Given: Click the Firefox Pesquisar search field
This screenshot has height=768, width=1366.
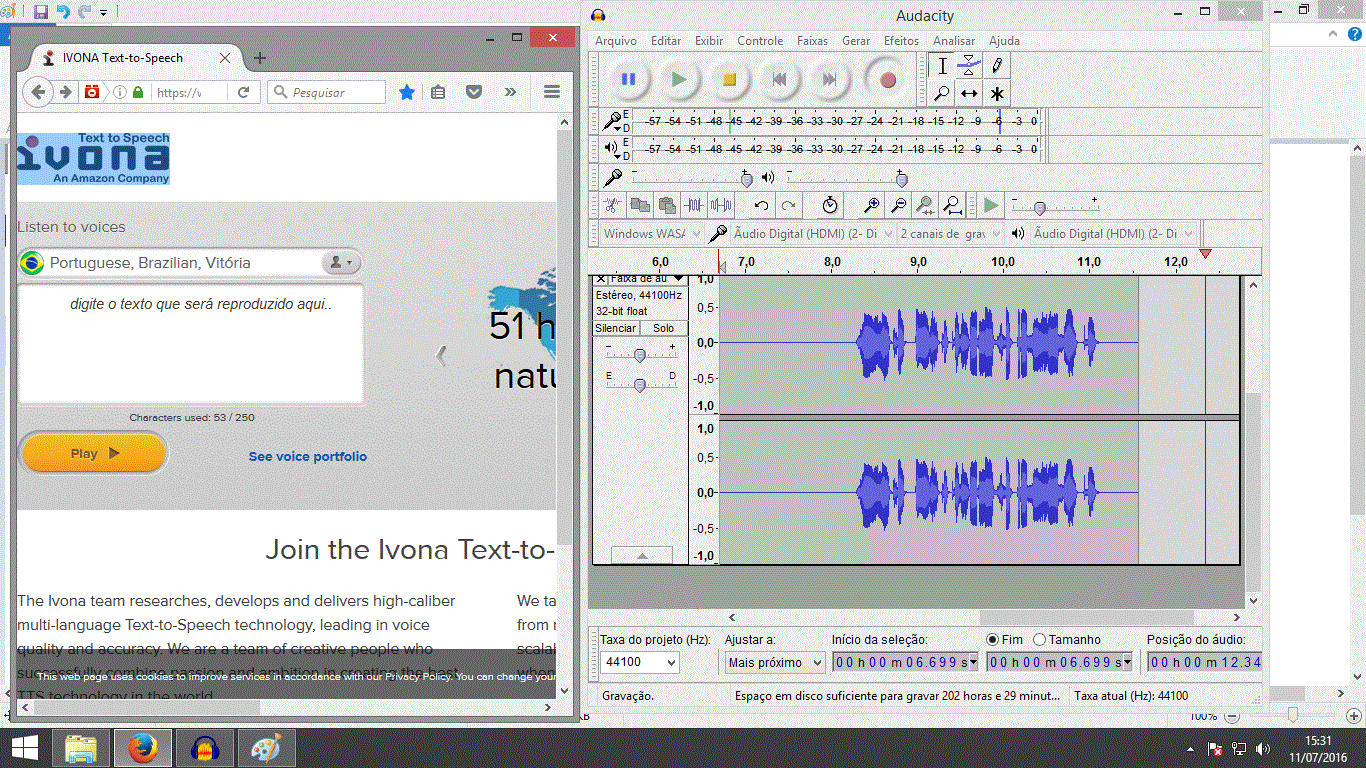Looking at the screenshot, I should 326,92.
